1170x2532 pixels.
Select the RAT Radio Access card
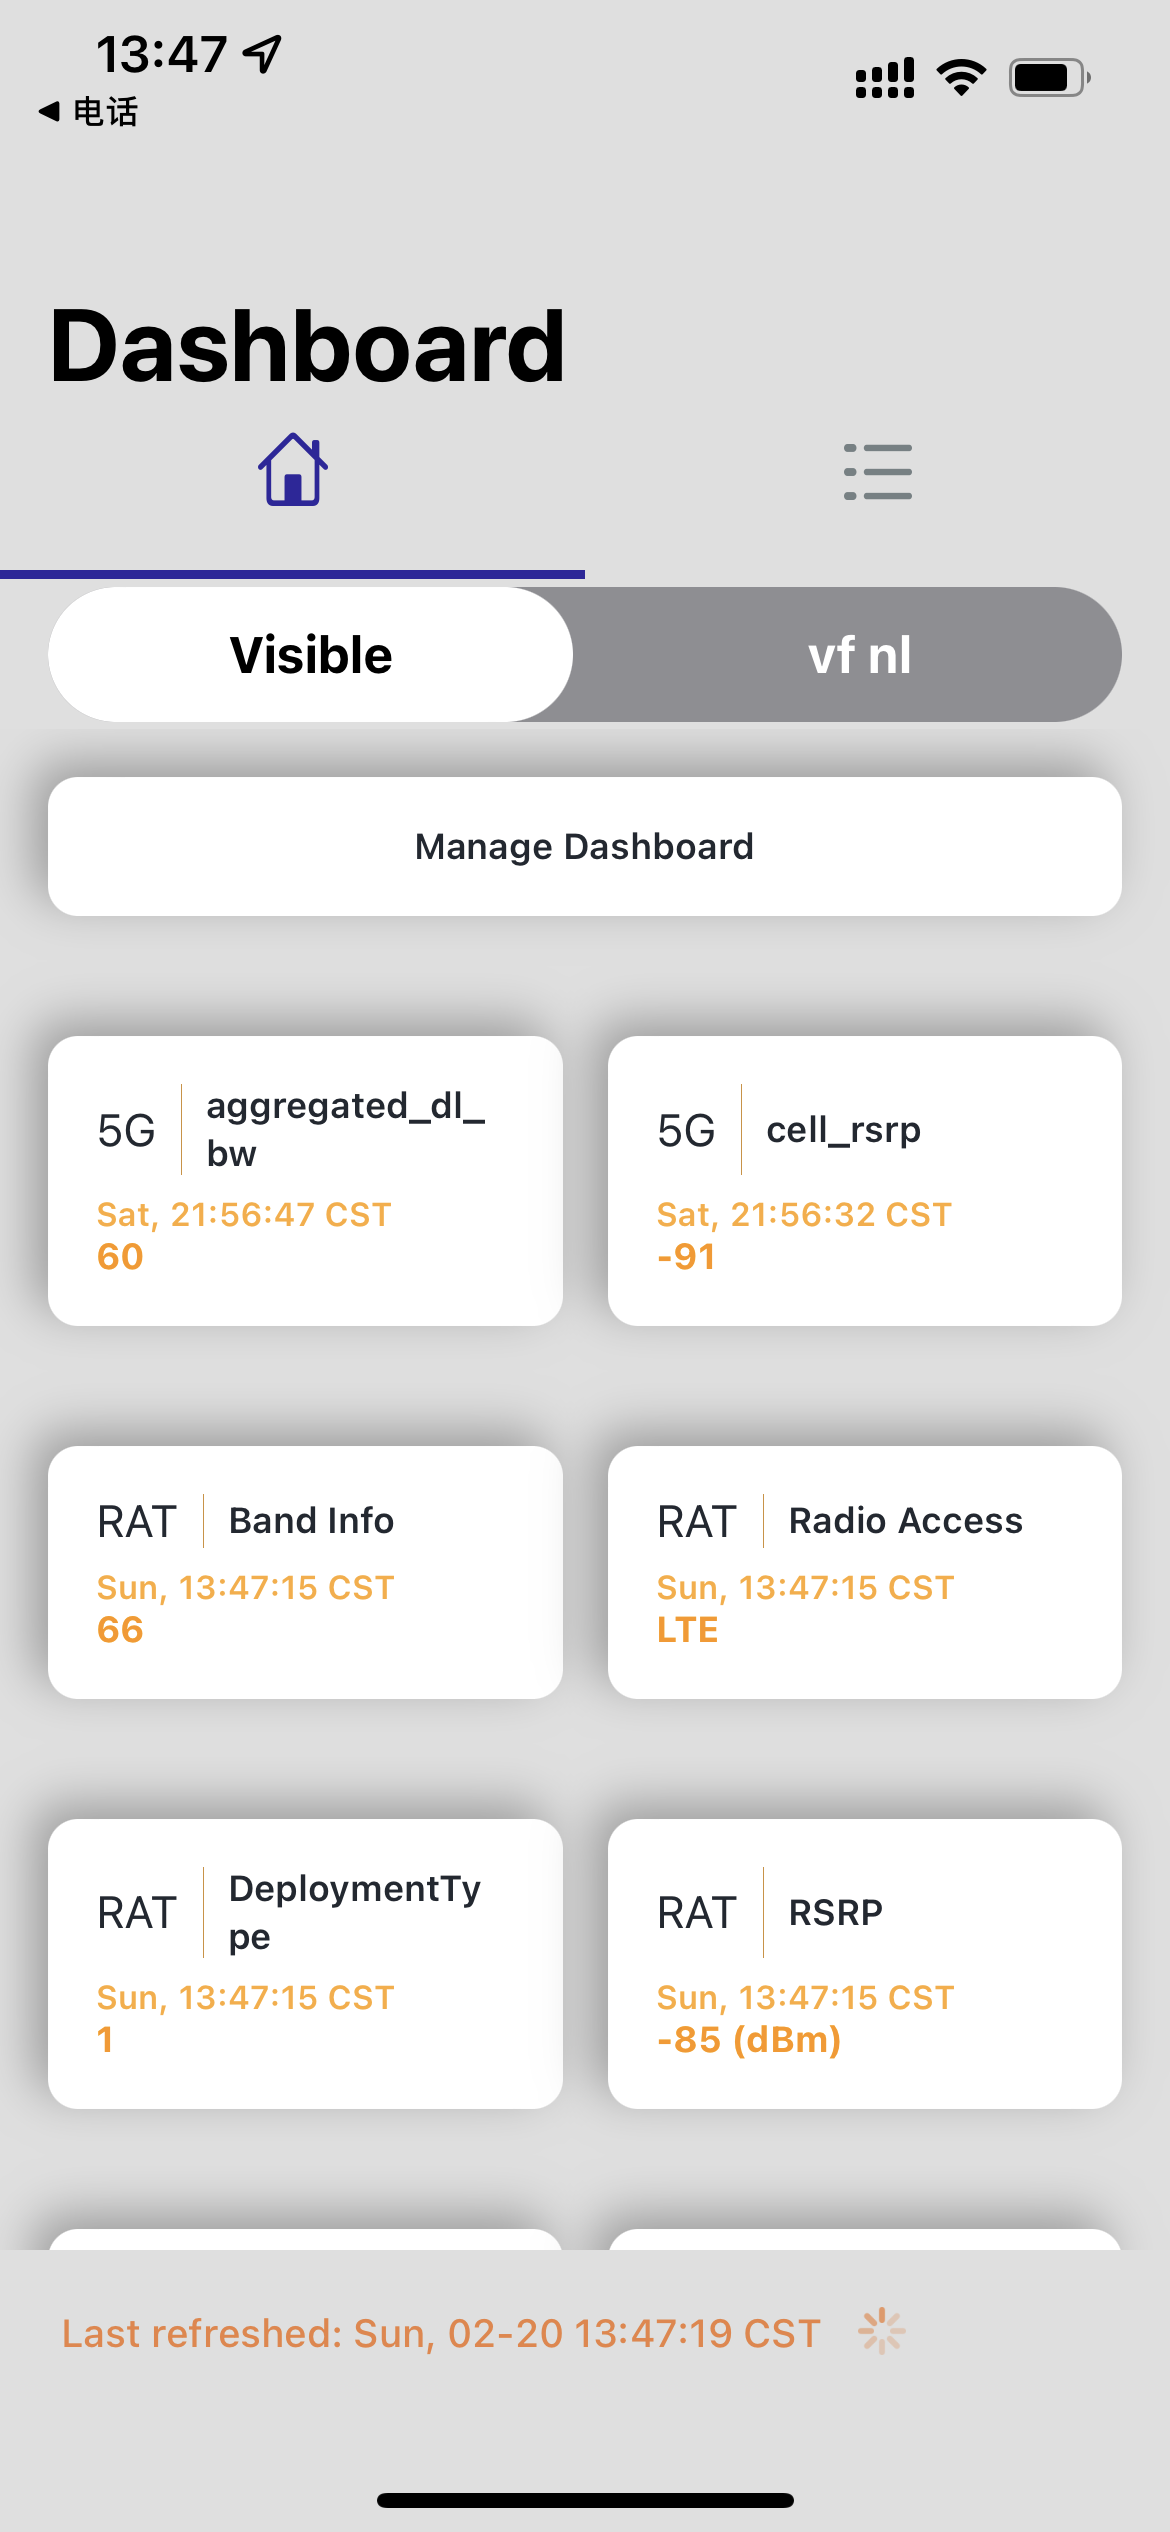pos(865,1572)
